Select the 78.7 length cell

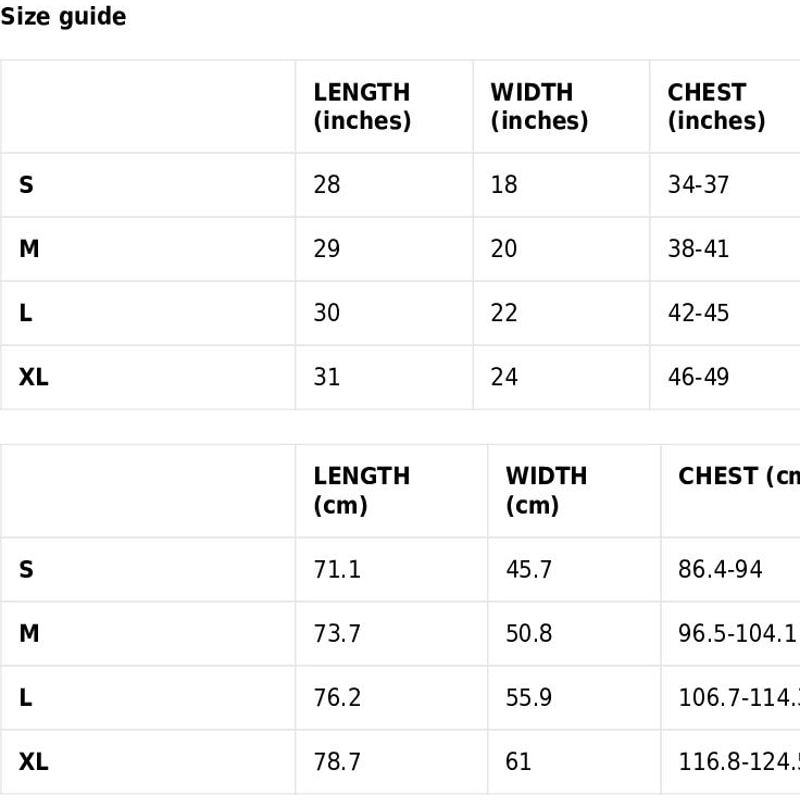(337, 762)
